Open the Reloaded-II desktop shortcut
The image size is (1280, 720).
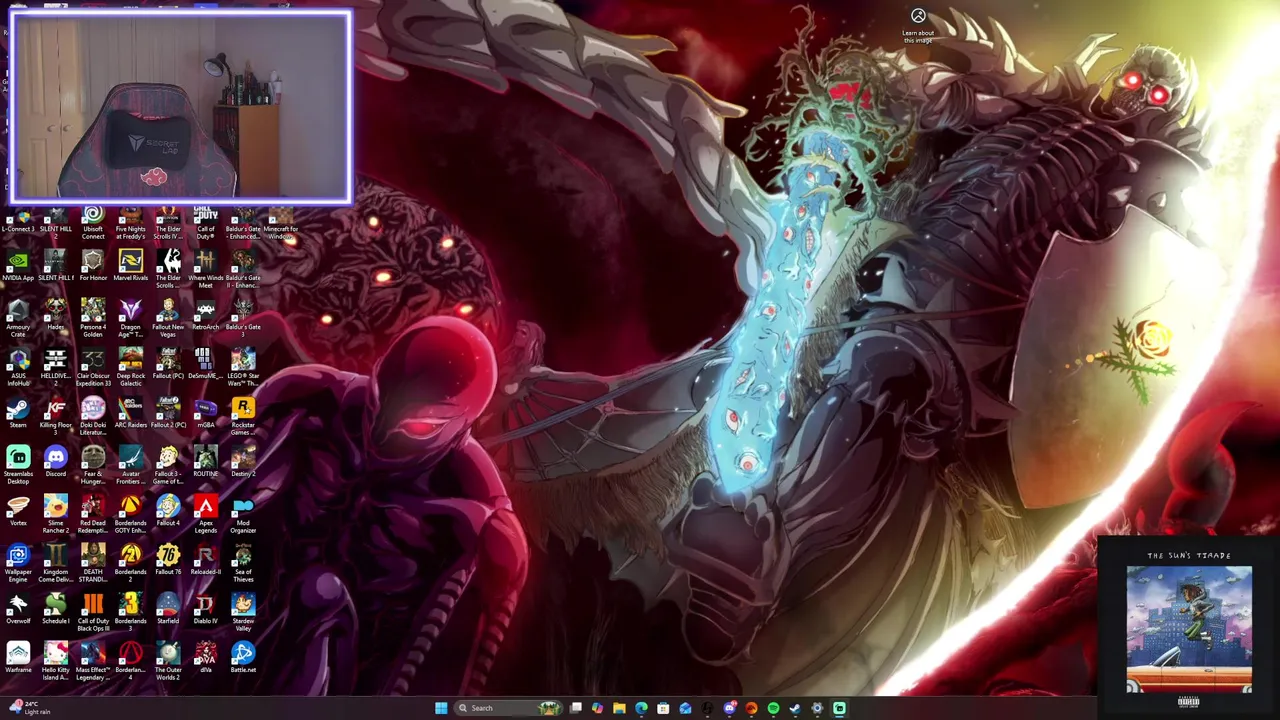click(x=205, y=561)
